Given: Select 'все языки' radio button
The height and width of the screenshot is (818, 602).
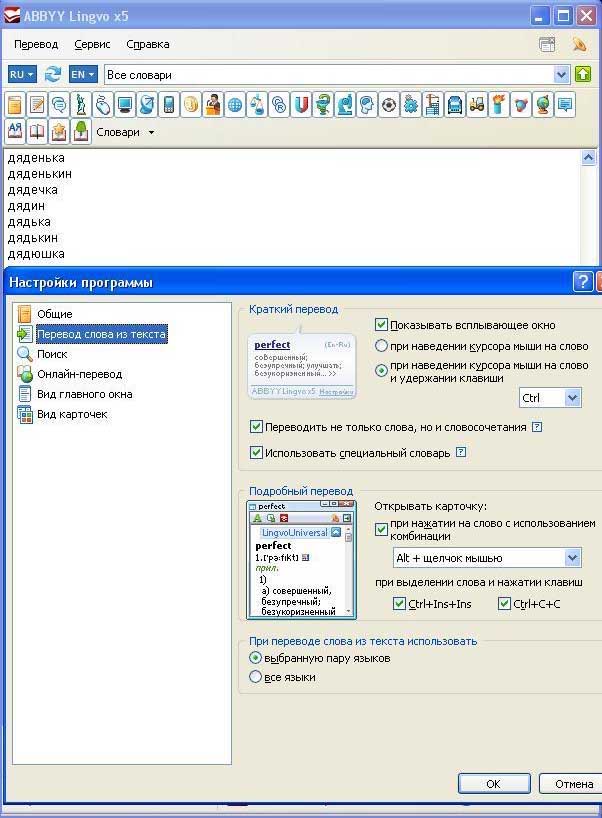Looking at the screenshot, I should coord(255,677).
